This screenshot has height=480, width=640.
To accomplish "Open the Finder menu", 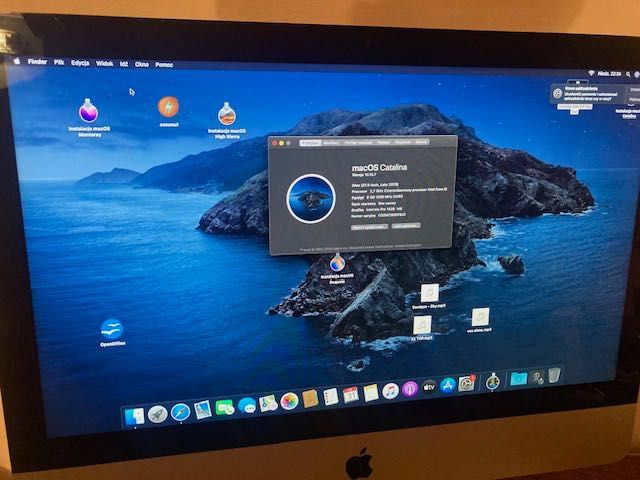I will click(x=37, y=62).
